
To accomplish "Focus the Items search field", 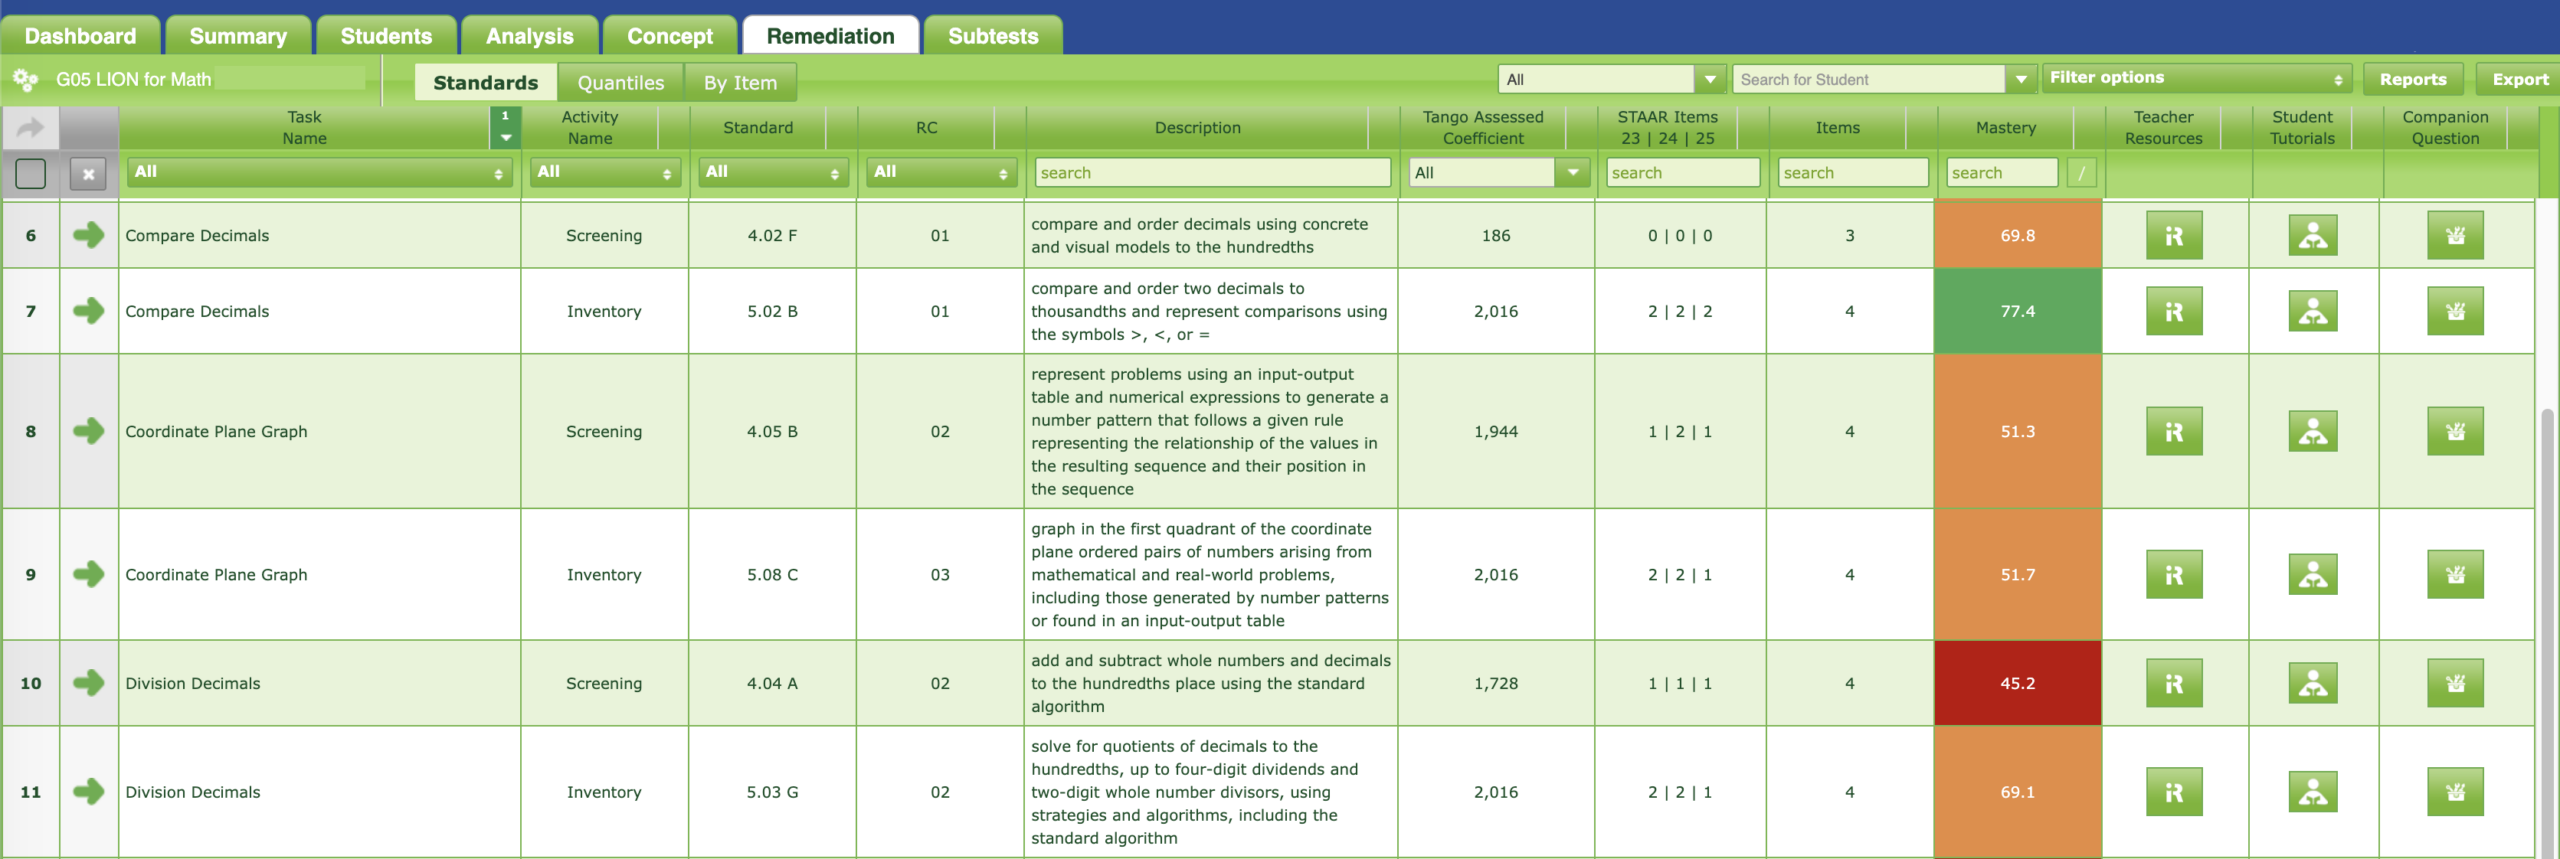I will [x=1852, y=173].
